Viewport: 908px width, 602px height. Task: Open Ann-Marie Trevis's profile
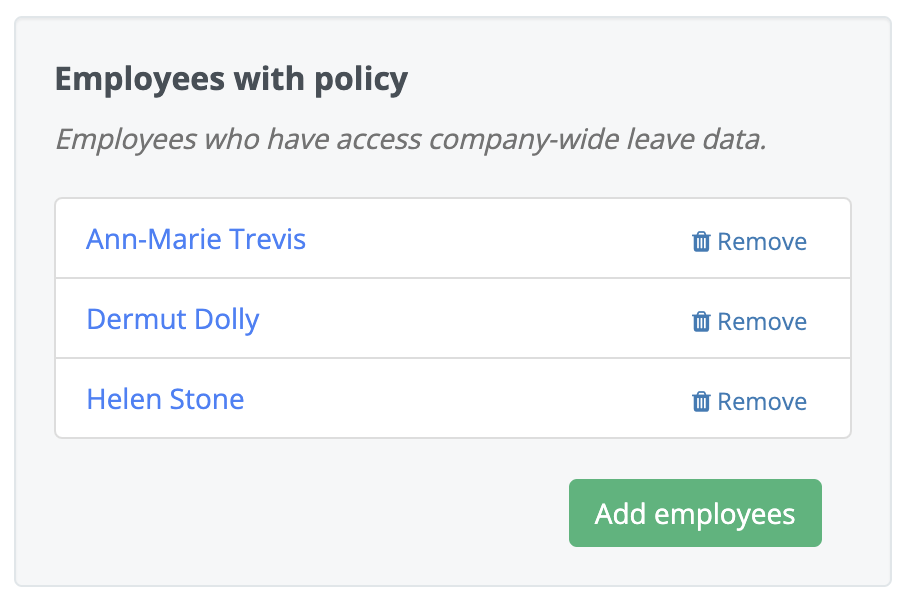tap(195, 239)
